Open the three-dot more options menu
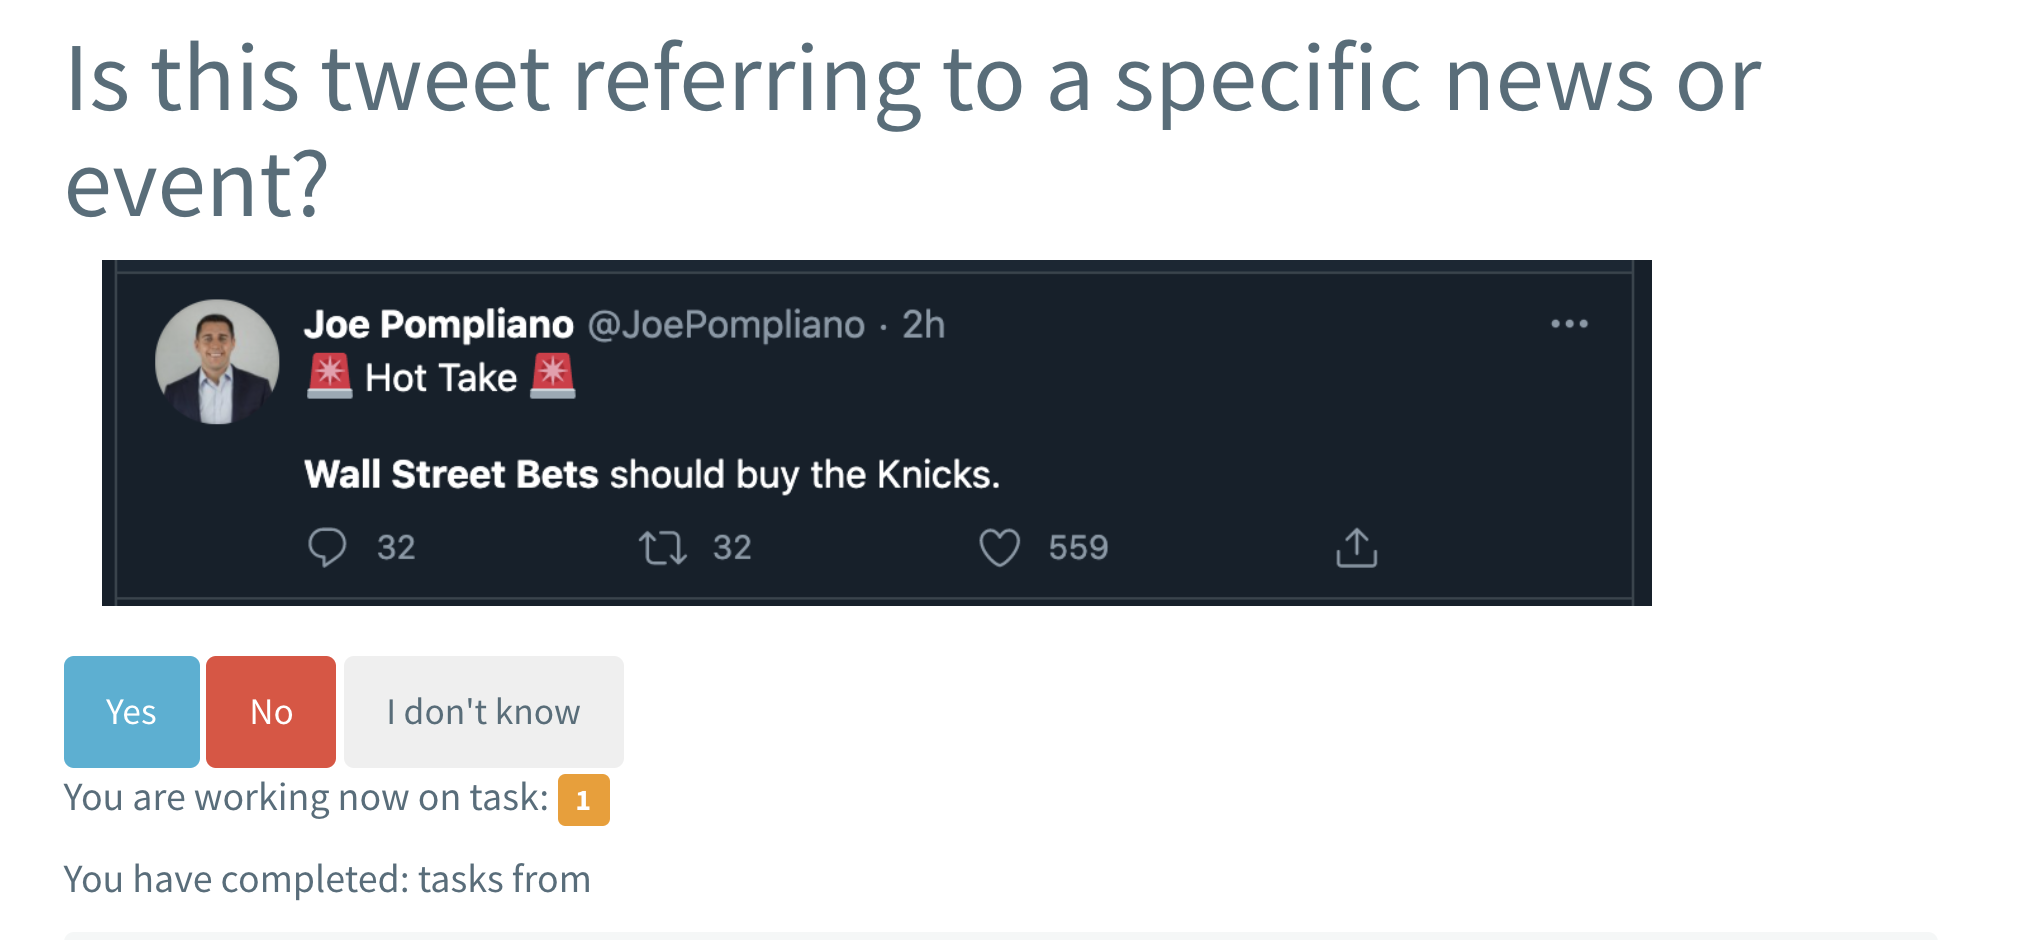2018x940 pixels. click(1569, 324)
